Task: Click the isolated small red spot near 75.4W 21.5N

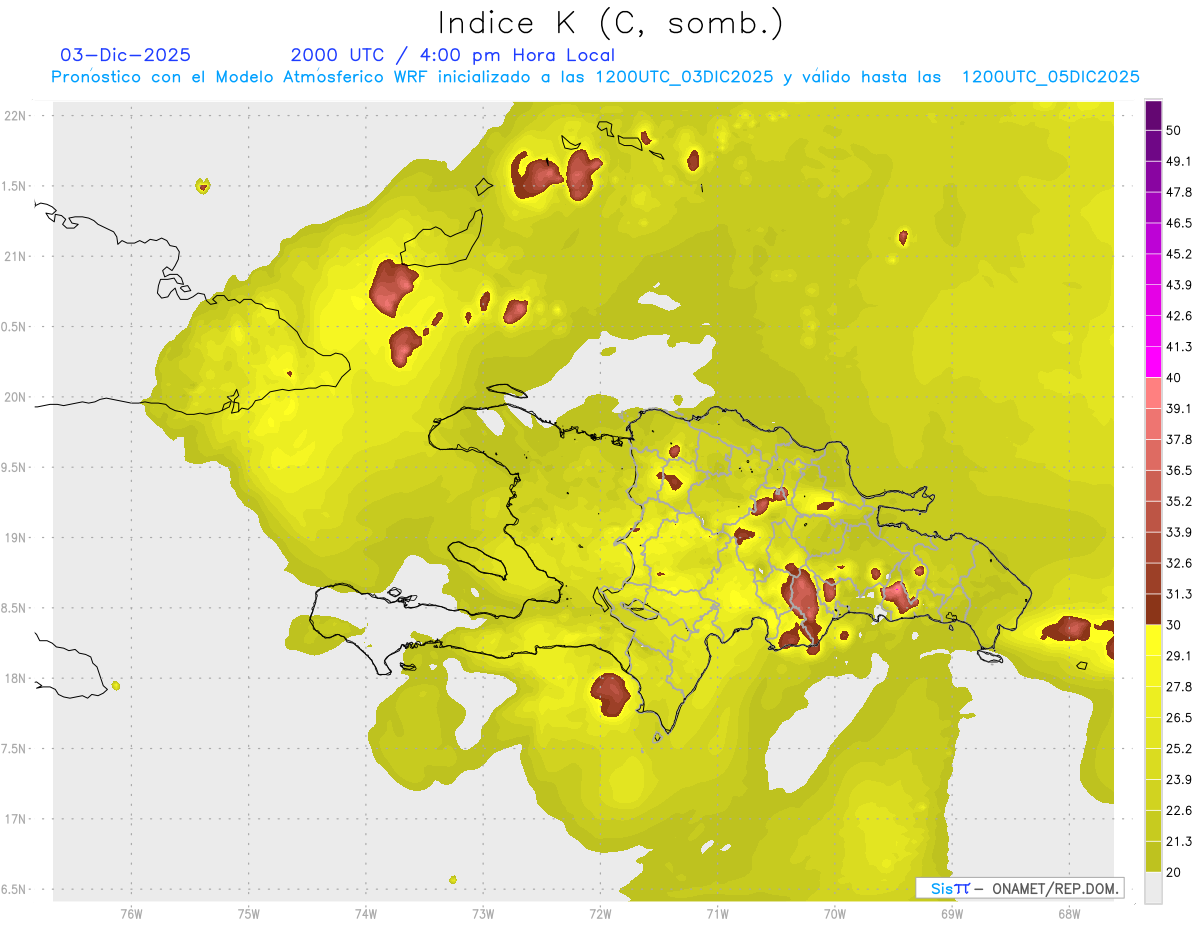Action: coord(203,186)
